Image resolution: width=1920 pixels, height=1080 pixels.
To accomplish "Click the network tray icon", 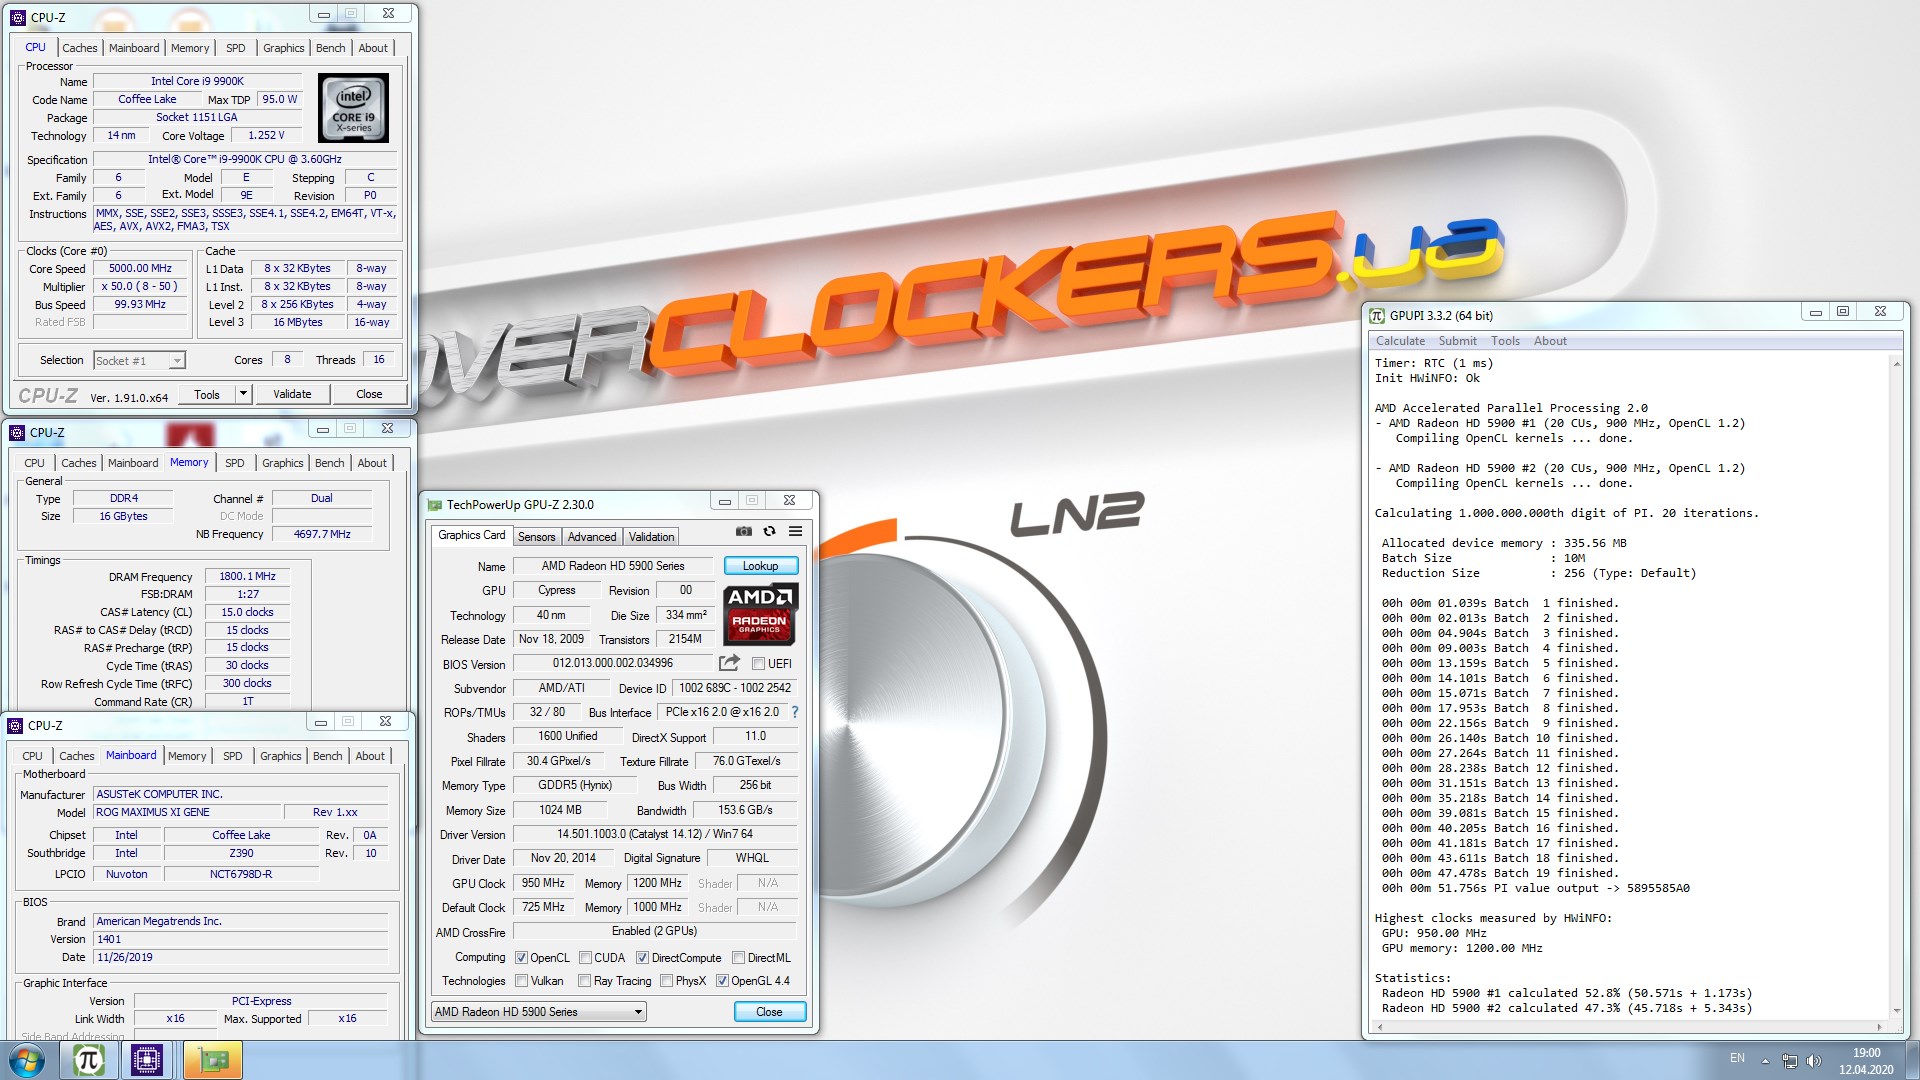I will pyautogui.click(x=1789, y=1061).
